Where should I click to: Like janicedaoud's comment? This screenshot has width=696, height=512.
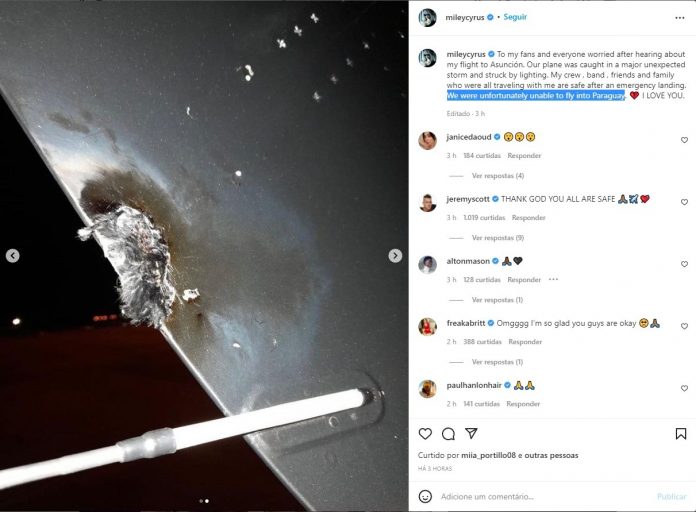pos(684,140)
